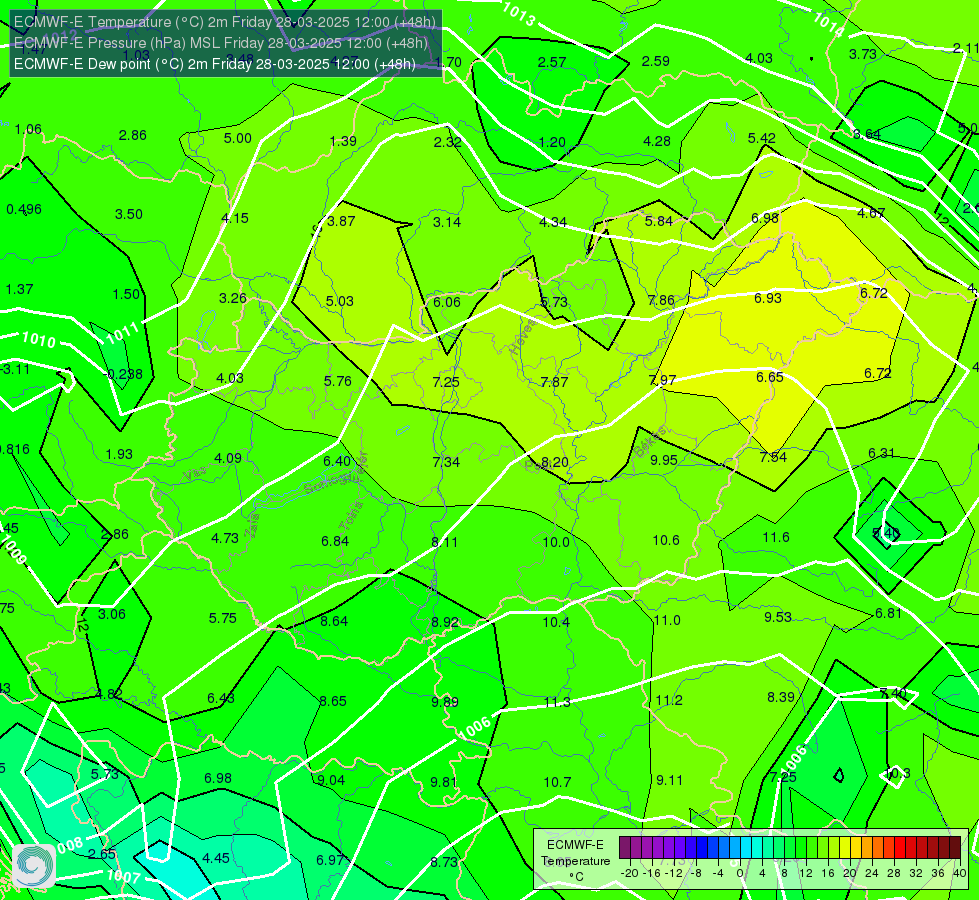The image size is (979, 900).
Task: Select the ECMWF-E Pressure MSL layer label
Action: click(x=221, y=43)
